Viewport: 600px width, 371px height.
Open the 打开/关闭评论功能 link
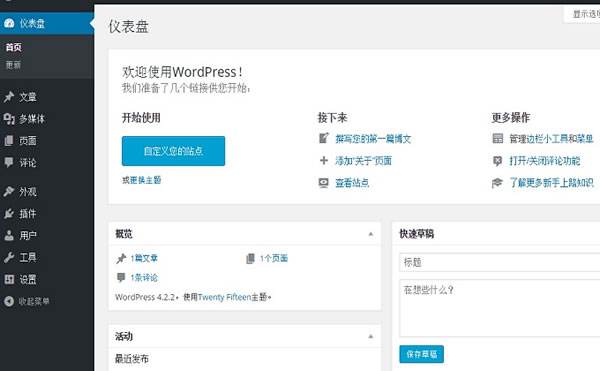545,161
